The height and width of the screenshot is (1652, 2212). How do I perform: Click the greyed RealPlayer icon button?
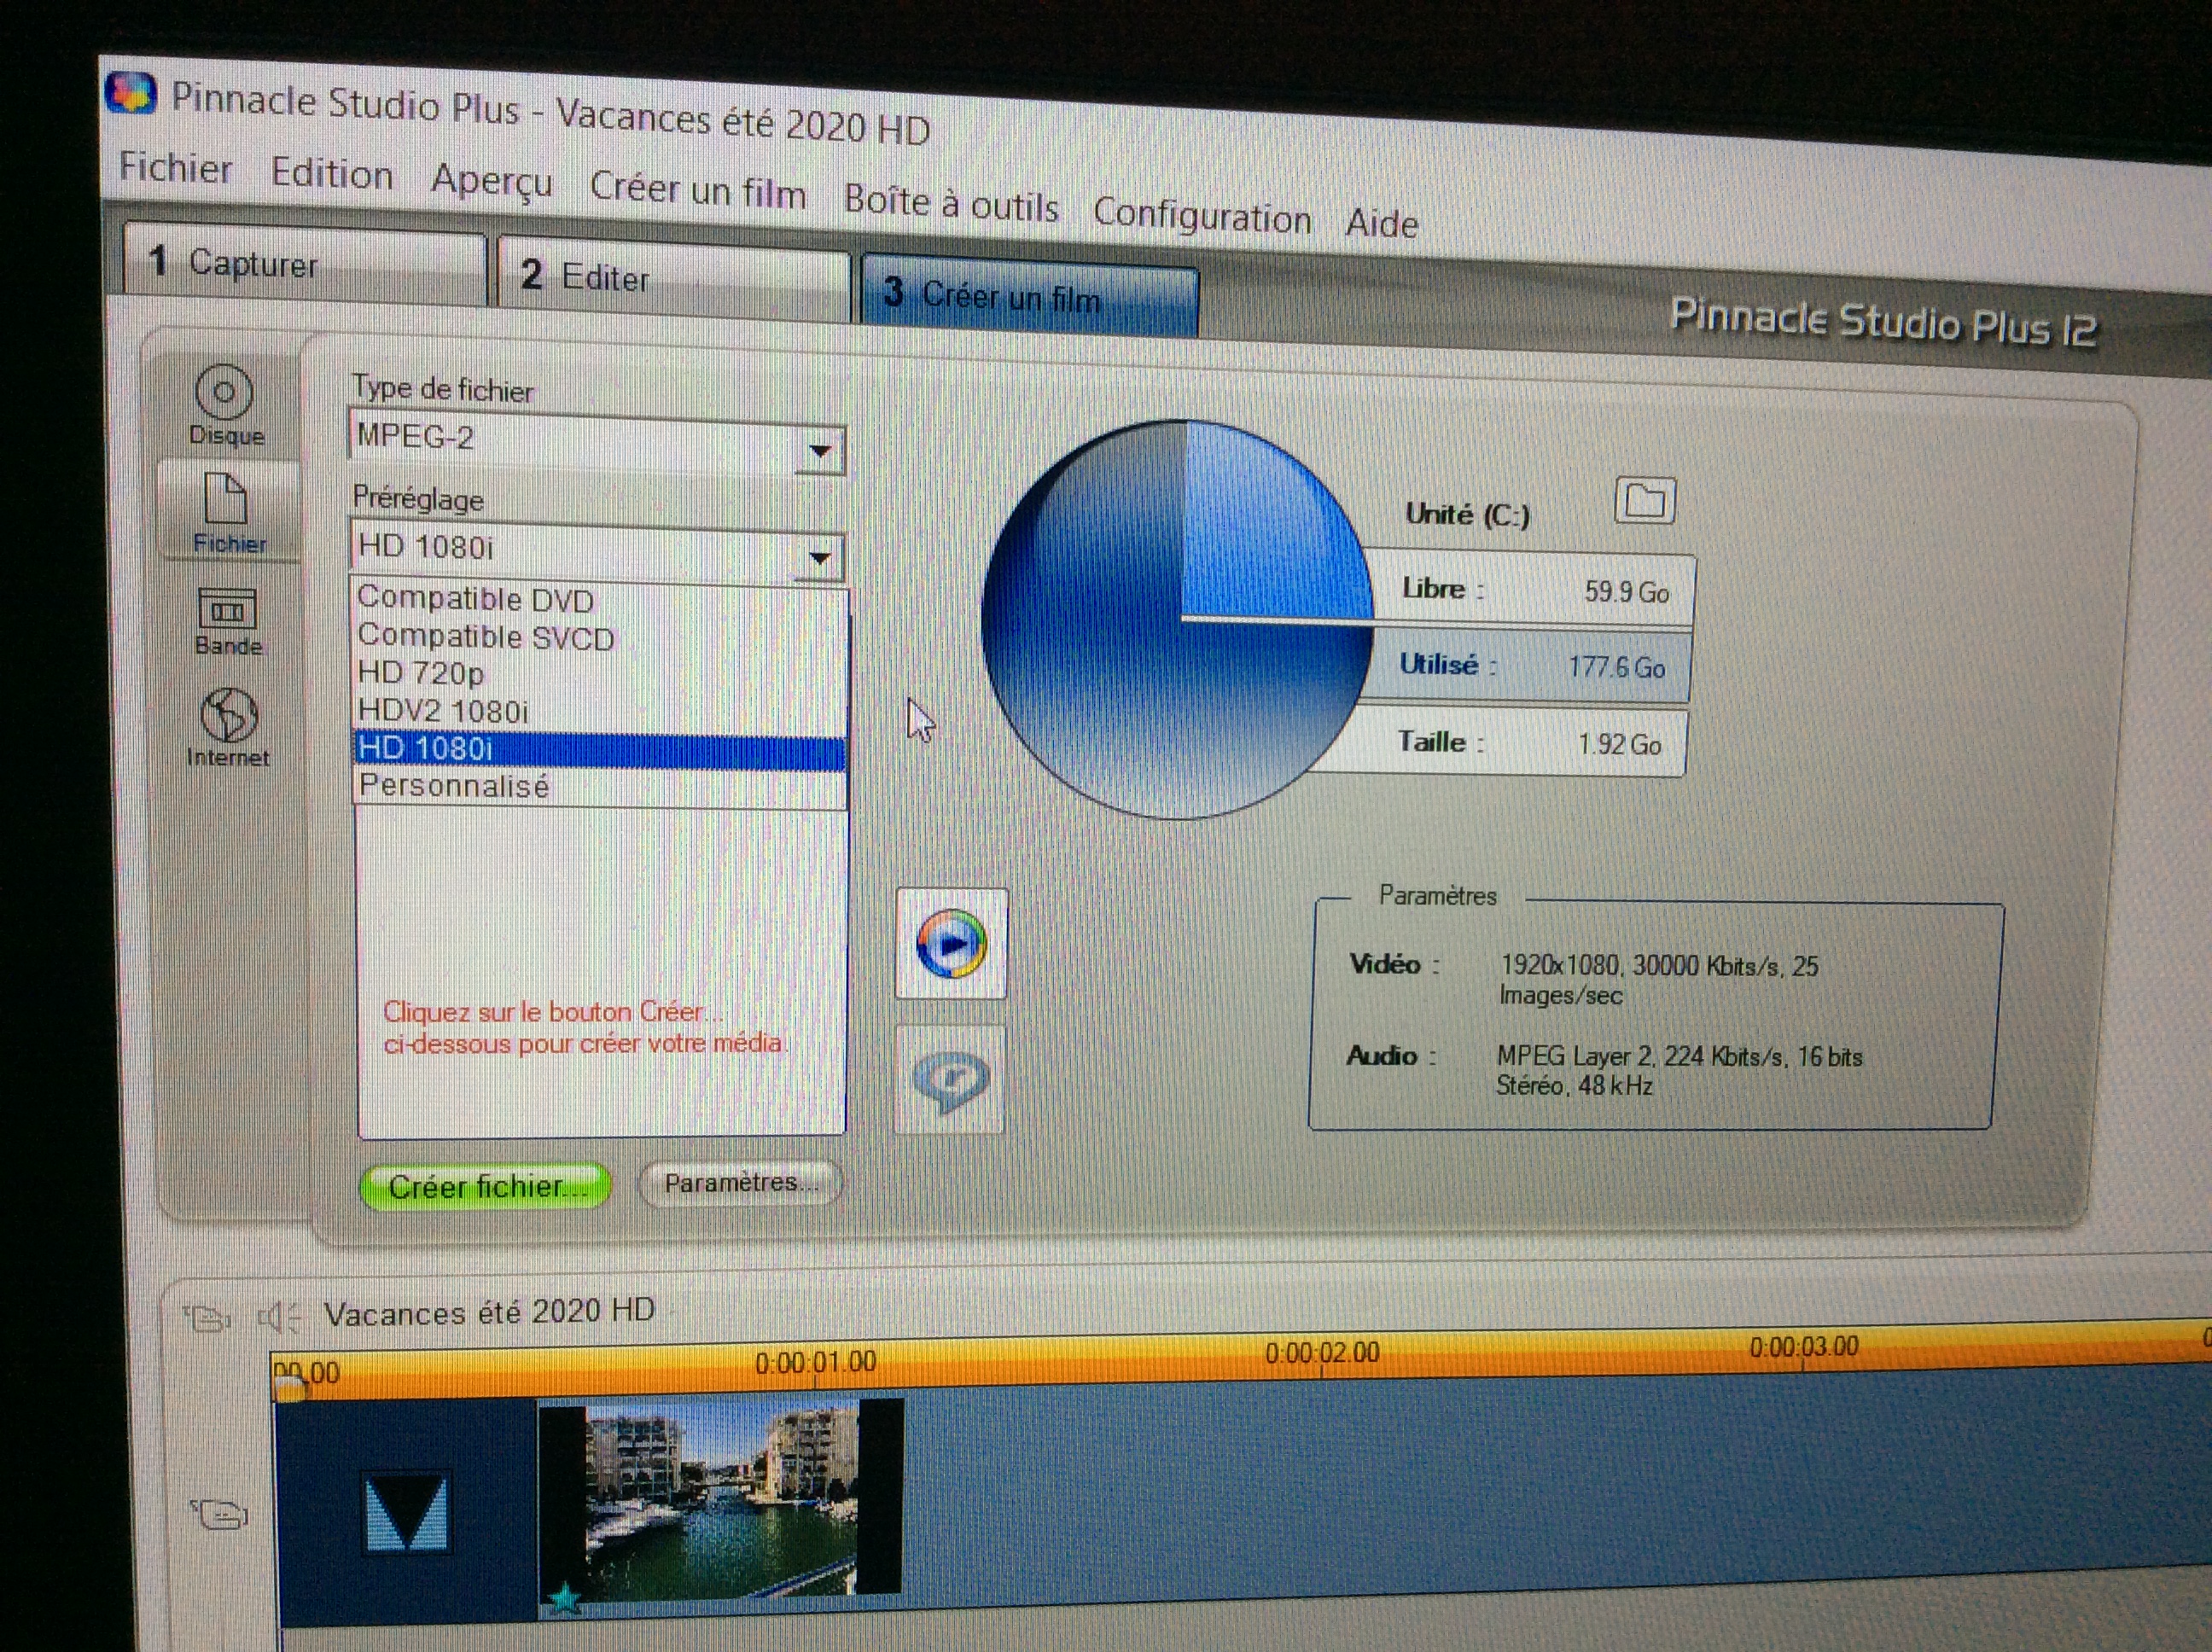pyautogui.click(x=950, y=1080)
